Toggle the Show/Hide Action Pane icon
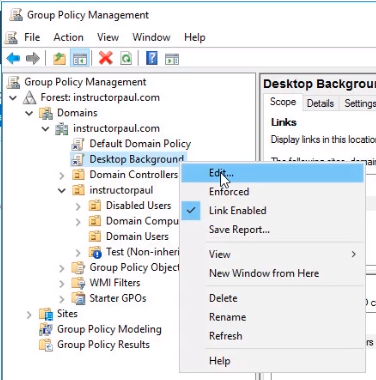376x380 pixels. click(172, 59)
